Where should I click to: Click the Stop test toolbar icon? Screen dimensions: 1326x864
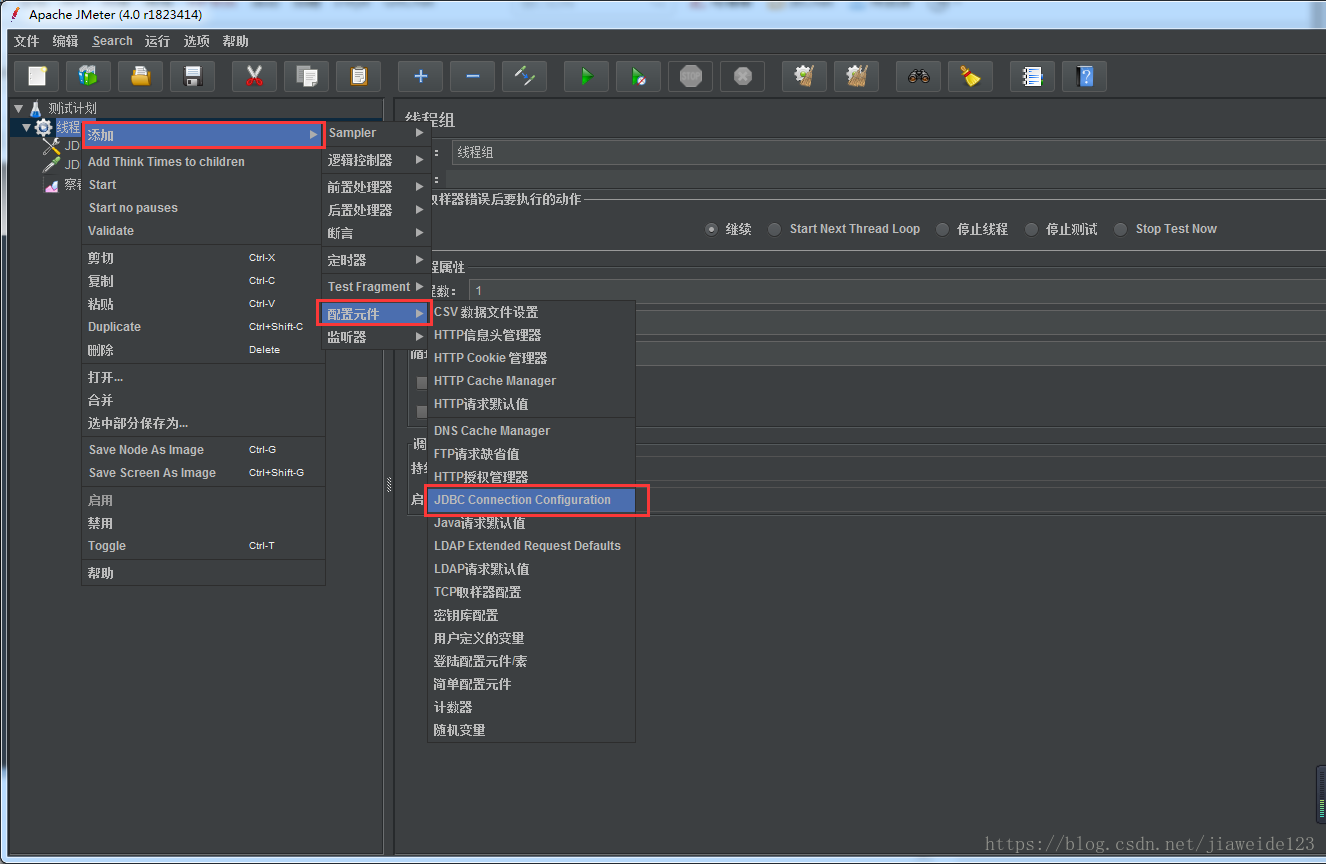[690, 76]
